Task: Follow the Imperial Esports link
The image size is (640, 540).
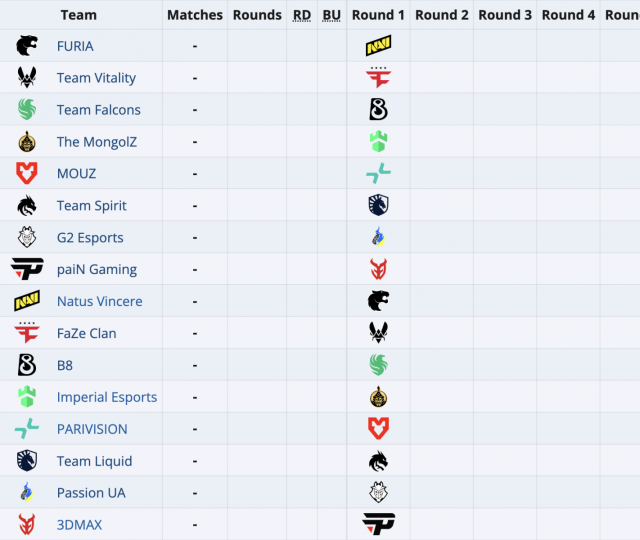Action: pos(107,397)
